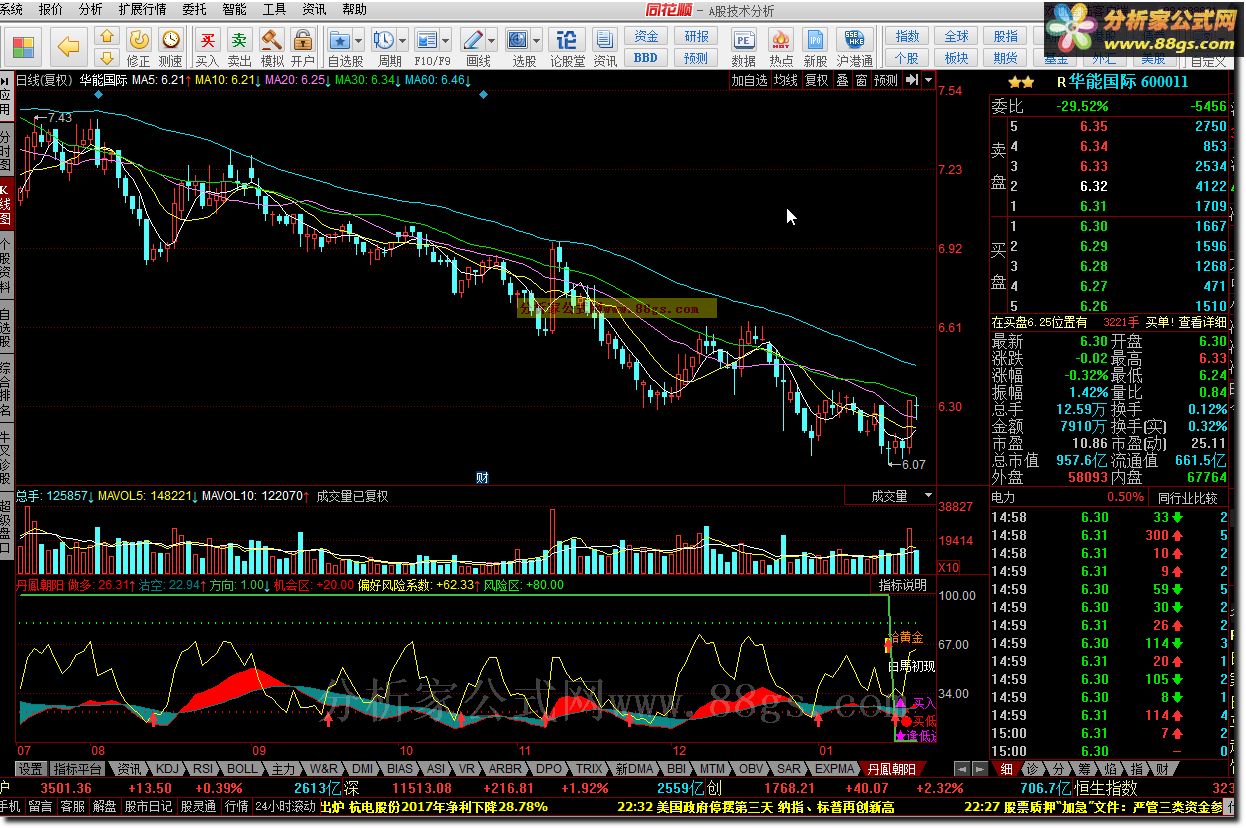Expand the 自选股 dropdown arrow

click(x=358, y=41)
